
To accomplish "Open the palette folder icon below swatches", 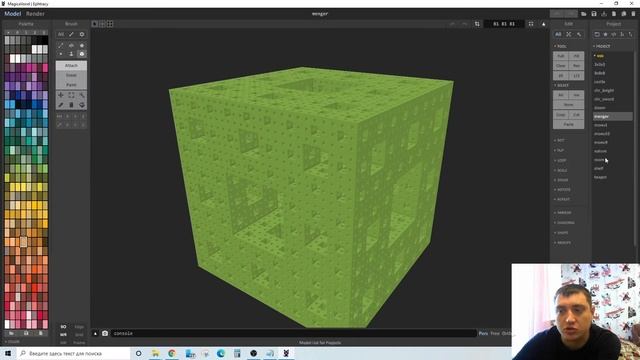I will click(11, 333).
